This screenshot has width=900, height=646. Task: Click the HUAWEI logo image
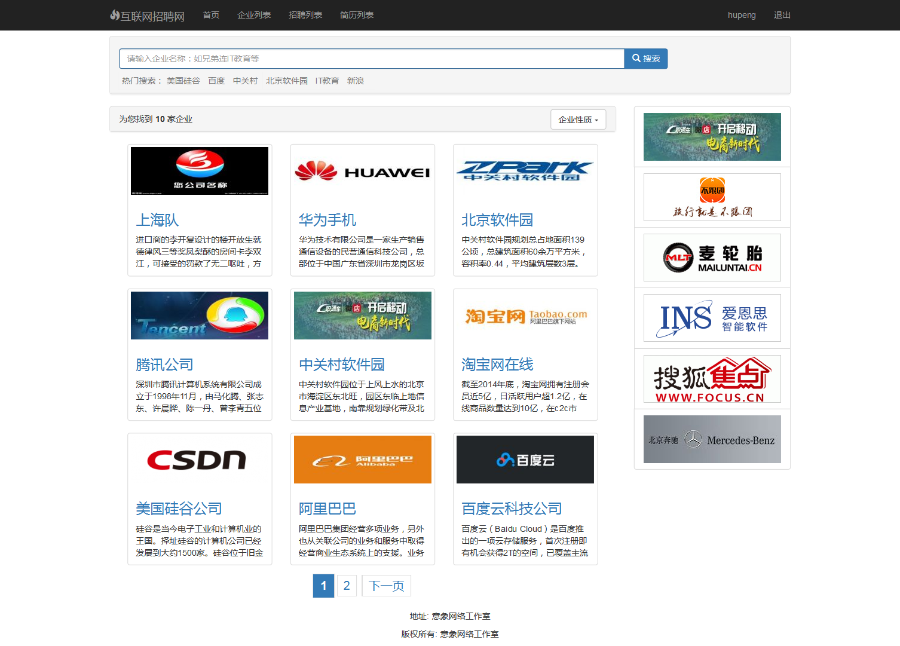pos(362,173)
